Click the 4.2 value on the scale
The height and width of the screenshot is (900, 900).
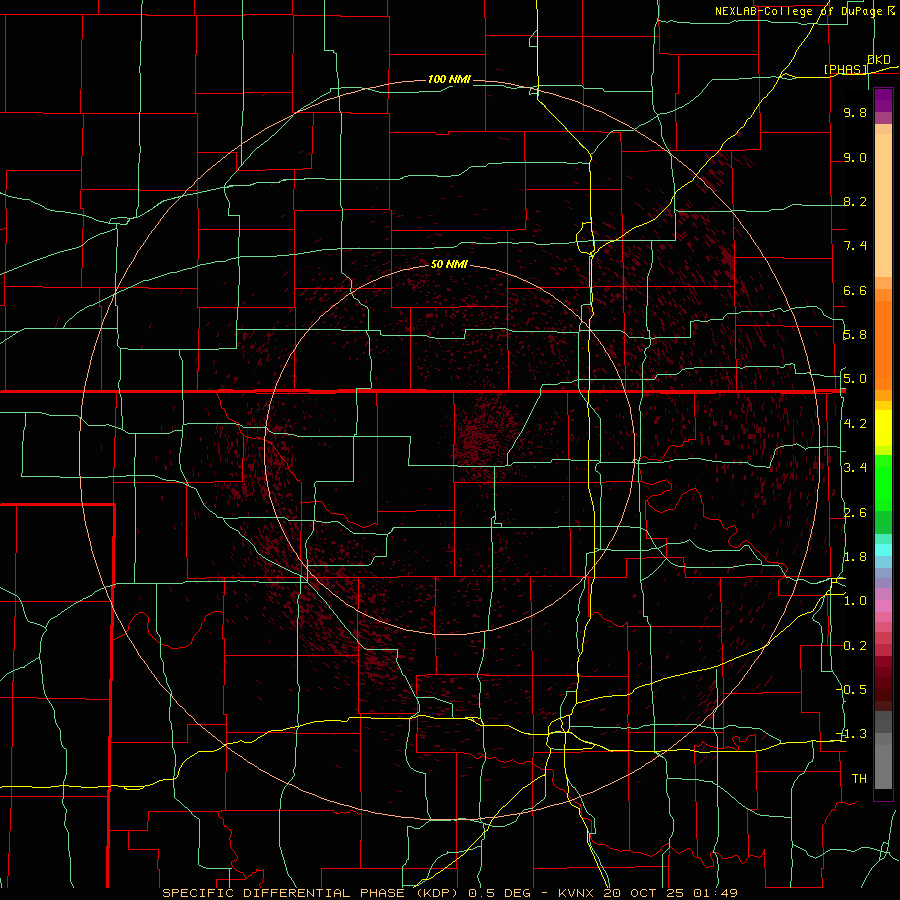click(855, 424)
